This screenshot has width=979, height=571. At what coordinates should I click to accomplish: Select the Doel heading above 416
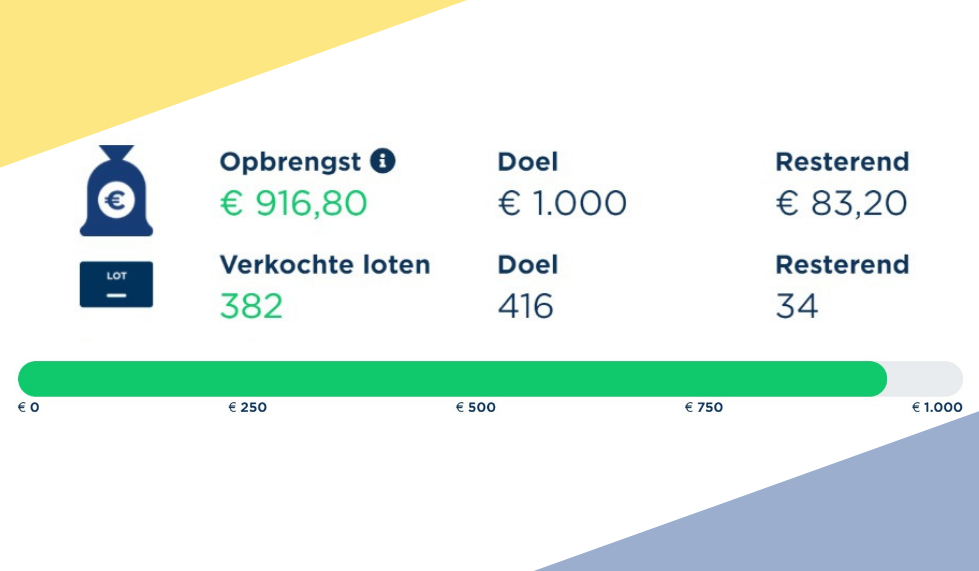[x=528, y=265]
